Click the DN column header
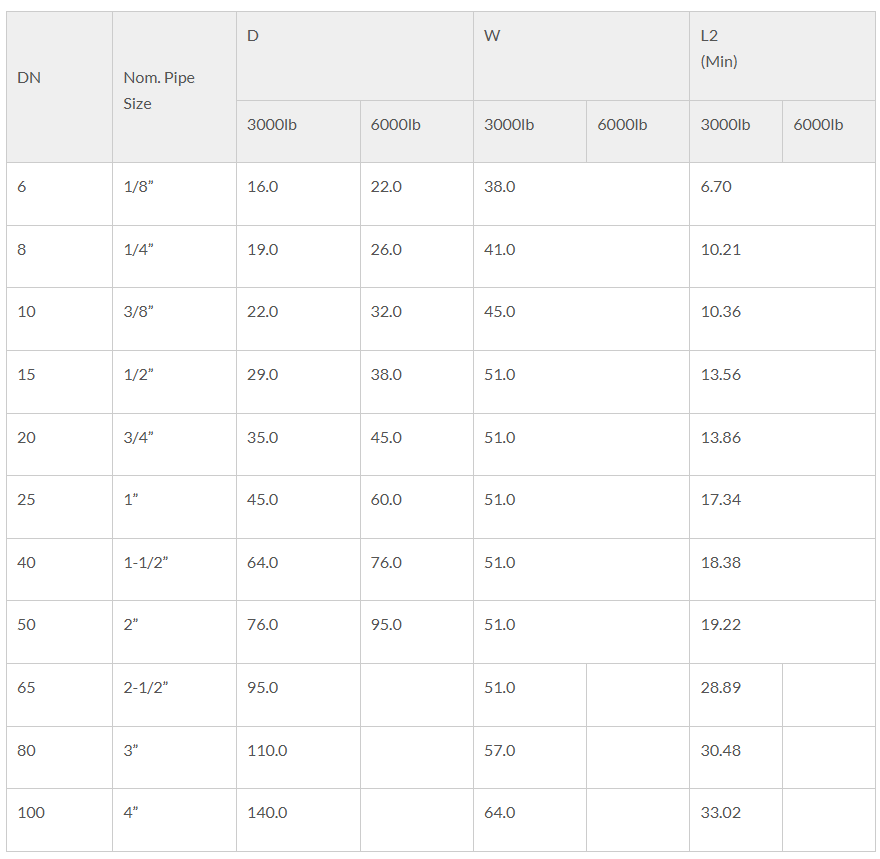This screenshot has width=880, height=859. (x=29, y=78)
